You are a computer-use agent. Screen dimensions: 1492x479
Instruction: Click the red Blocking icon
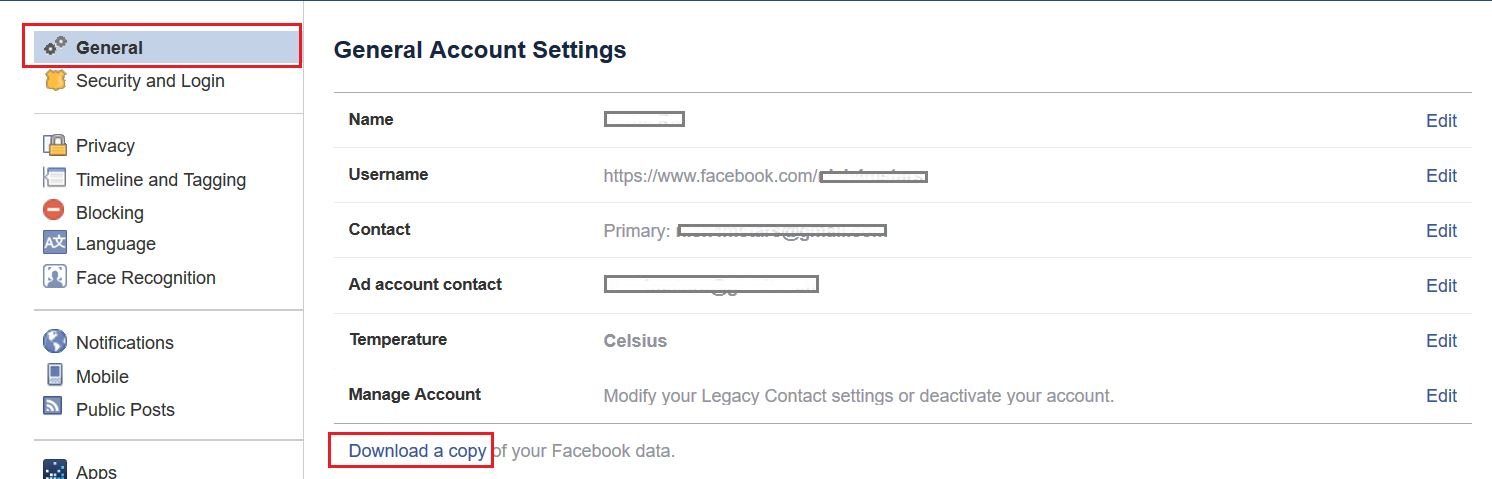click(x=54, y=211)
